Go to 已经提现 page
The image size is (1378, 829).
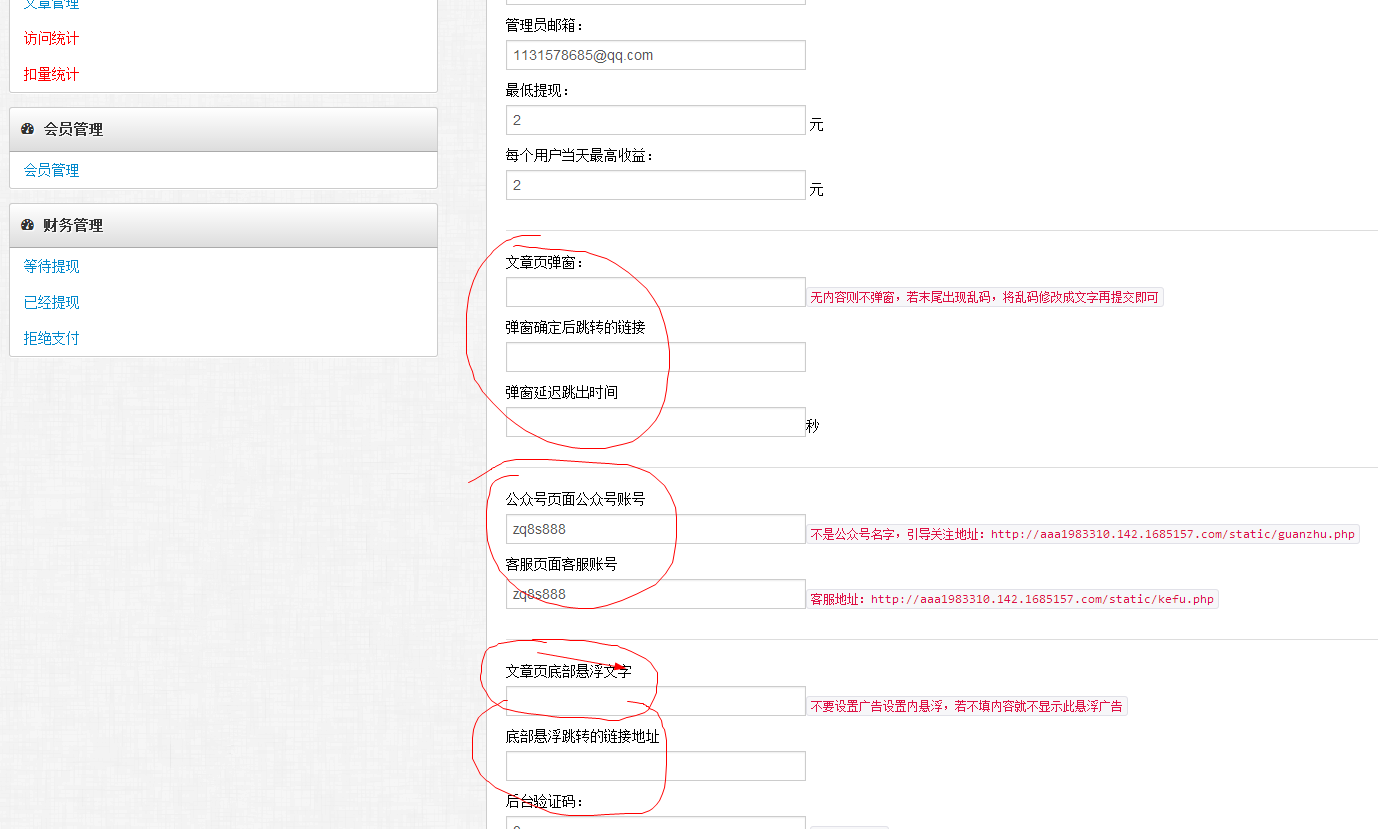point(51,302)
